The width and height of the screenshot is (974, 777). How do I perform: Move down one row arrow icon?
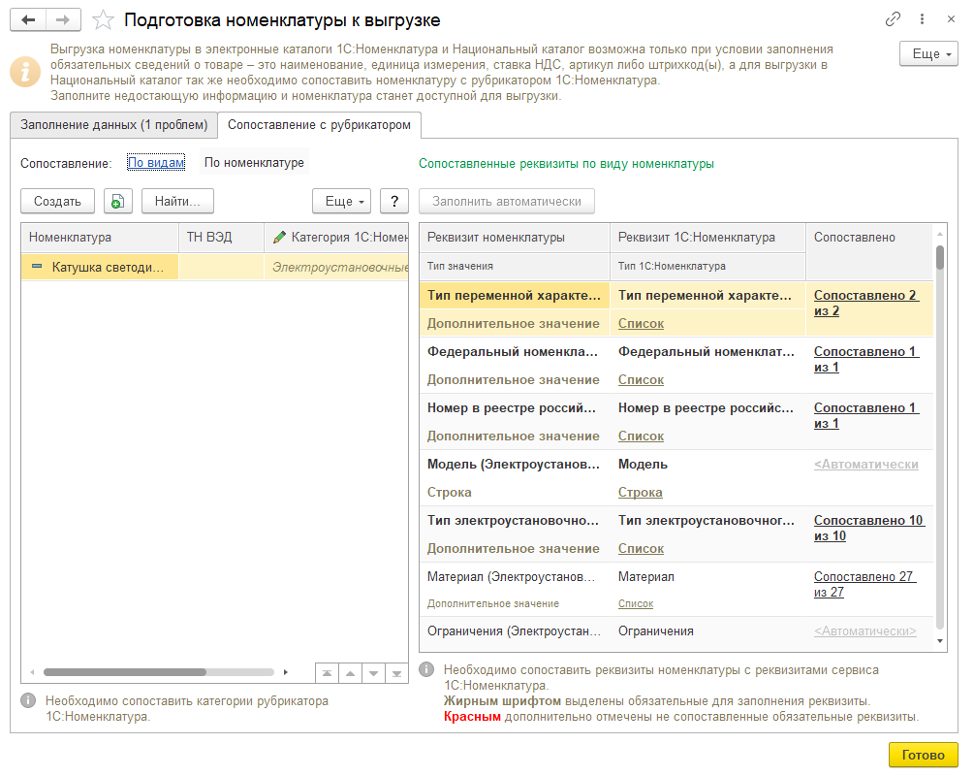point(373,673)
